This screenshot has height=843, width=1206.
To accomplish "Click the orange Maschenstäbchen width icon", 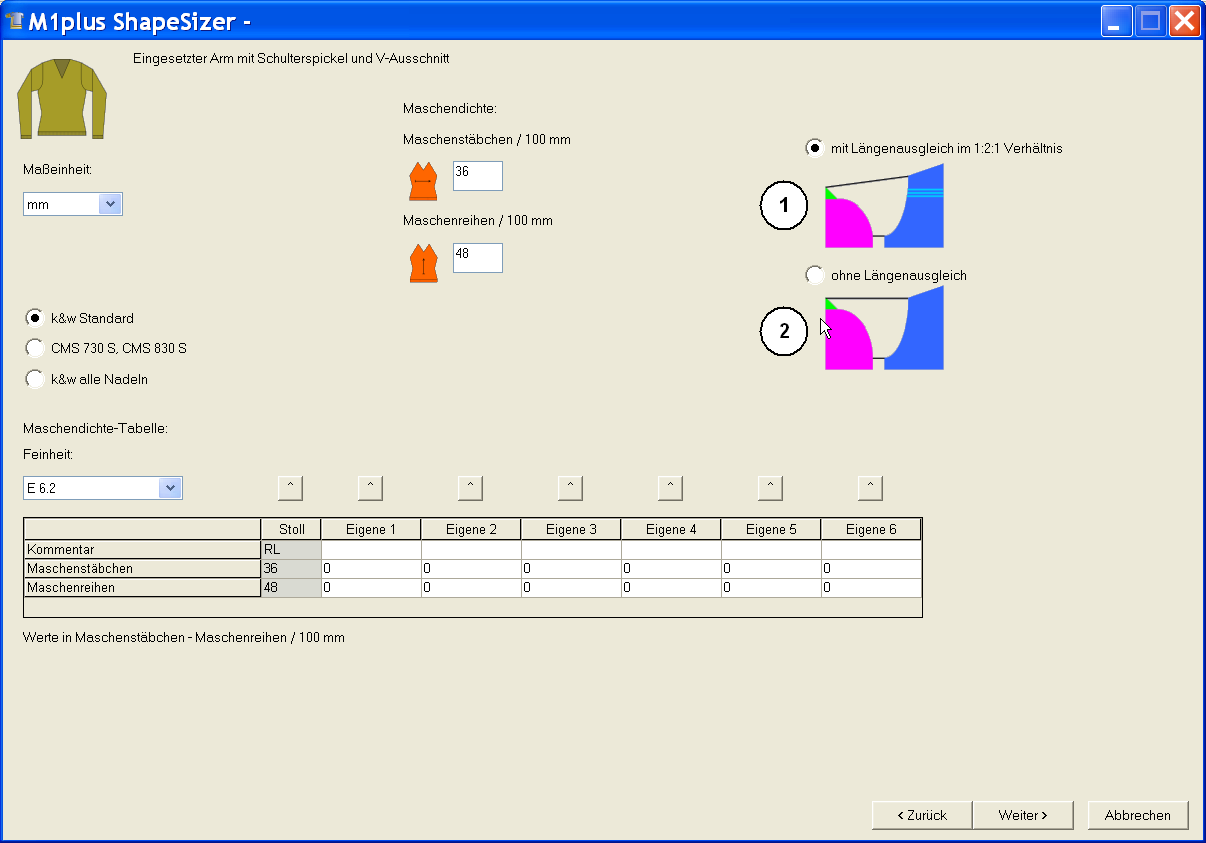I will point(423,181).
